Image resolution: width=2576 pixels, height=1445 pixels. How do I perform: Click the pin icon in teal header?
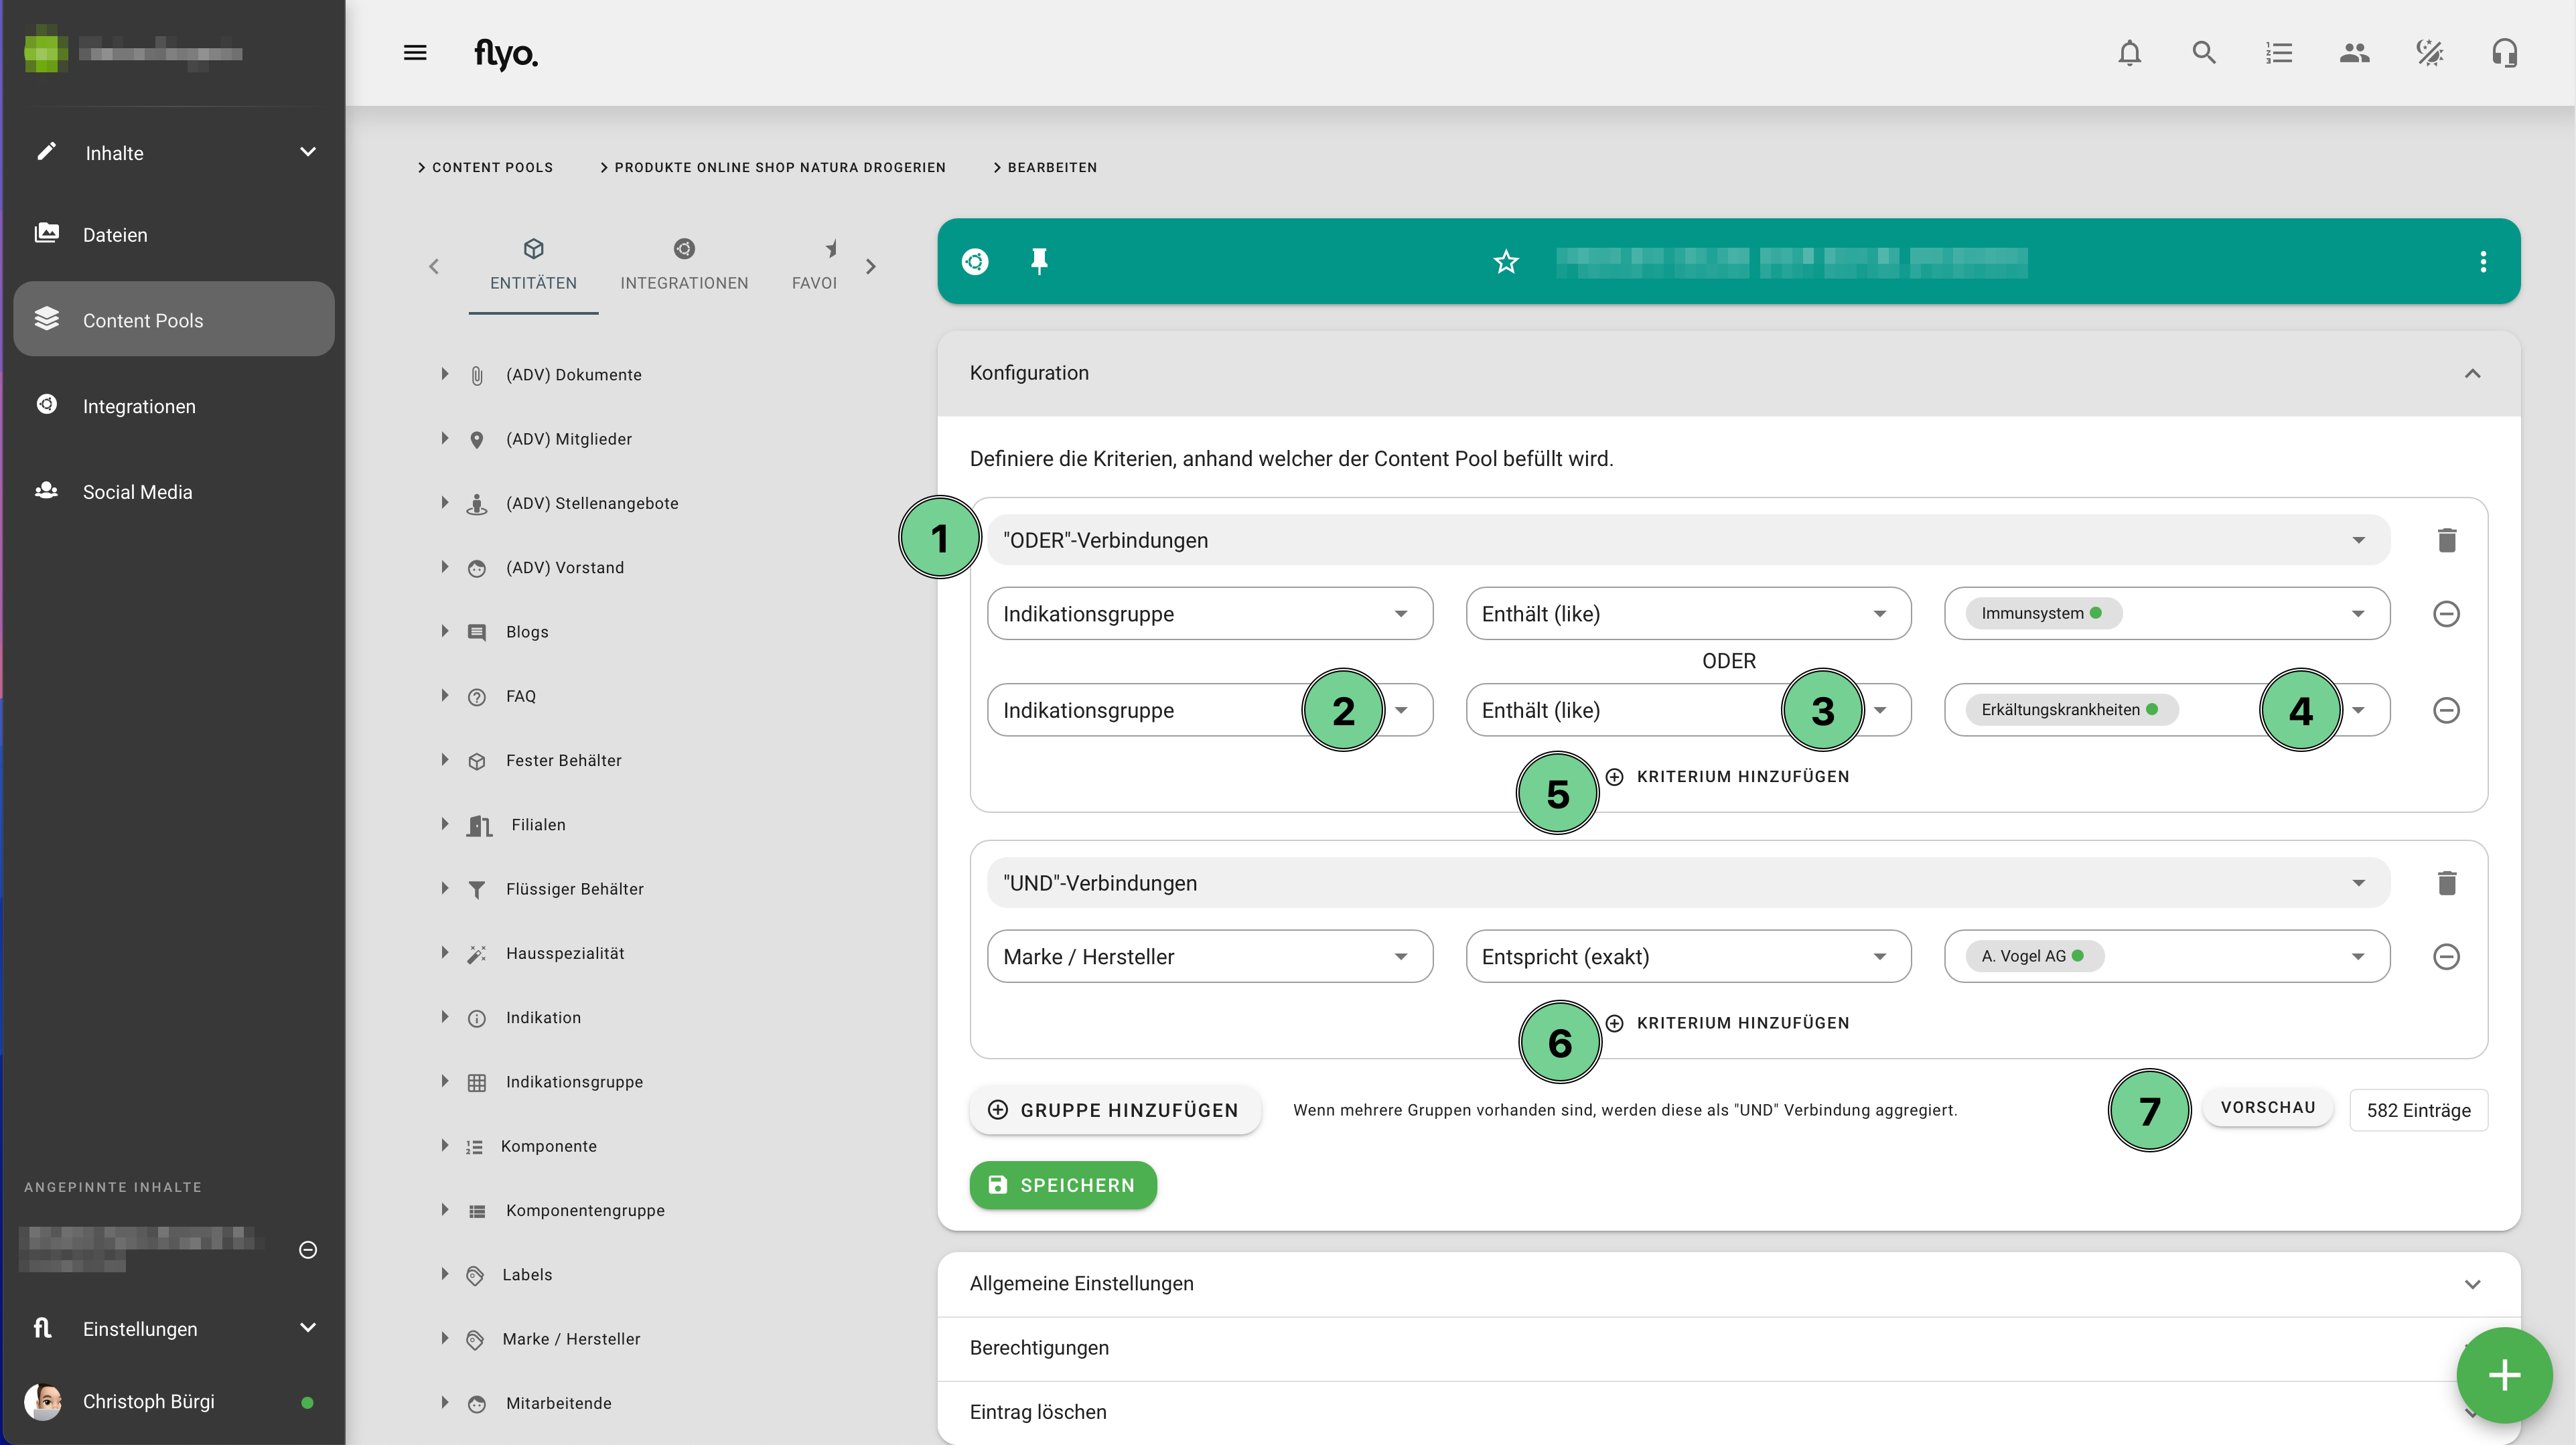click(1039, 262)
